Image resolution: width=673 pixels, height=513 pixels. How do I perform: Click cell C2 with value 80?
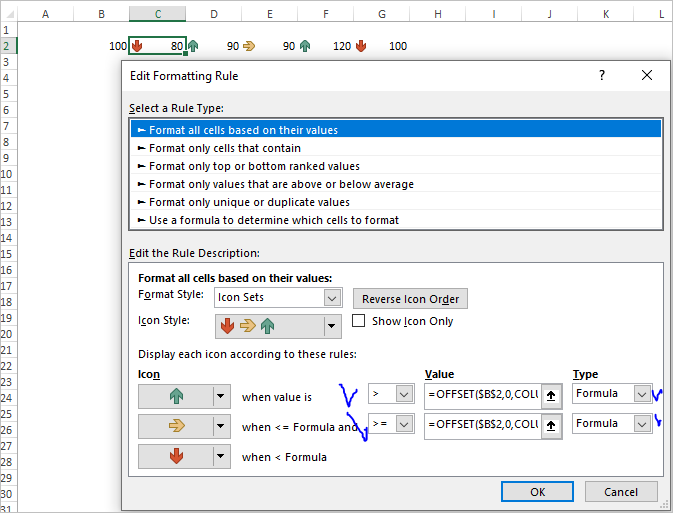point(158,46)
